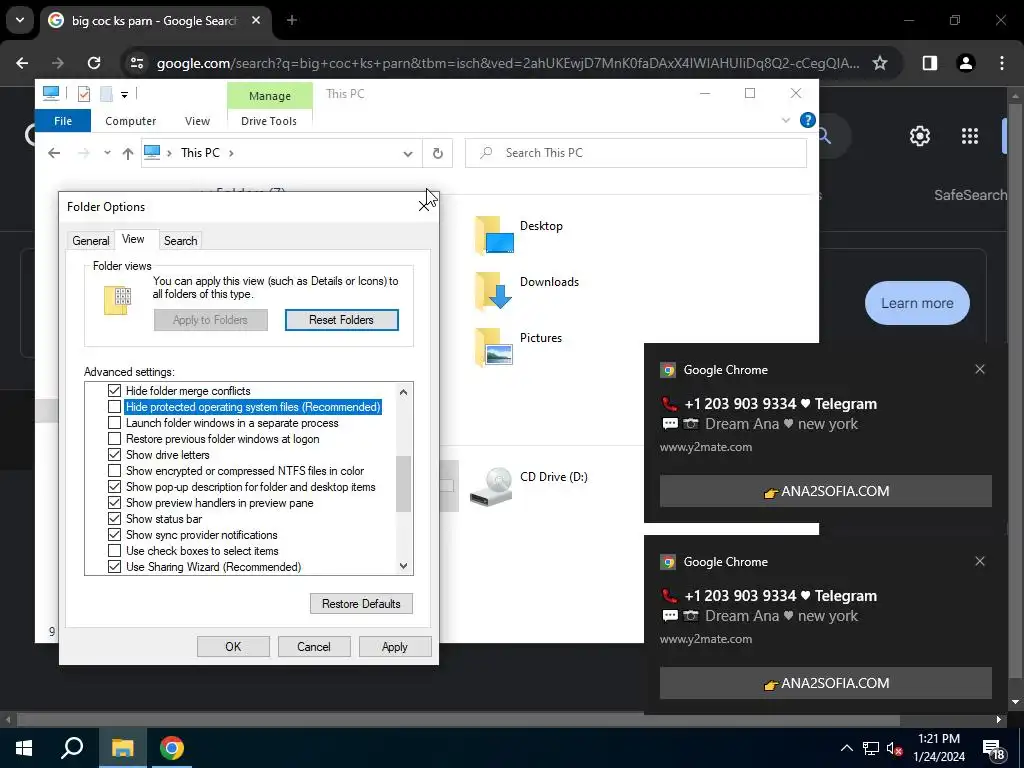Viewport: 1024px width, 768px height.
Task: Reload the Chrome page
Action: tap(94, 63)
